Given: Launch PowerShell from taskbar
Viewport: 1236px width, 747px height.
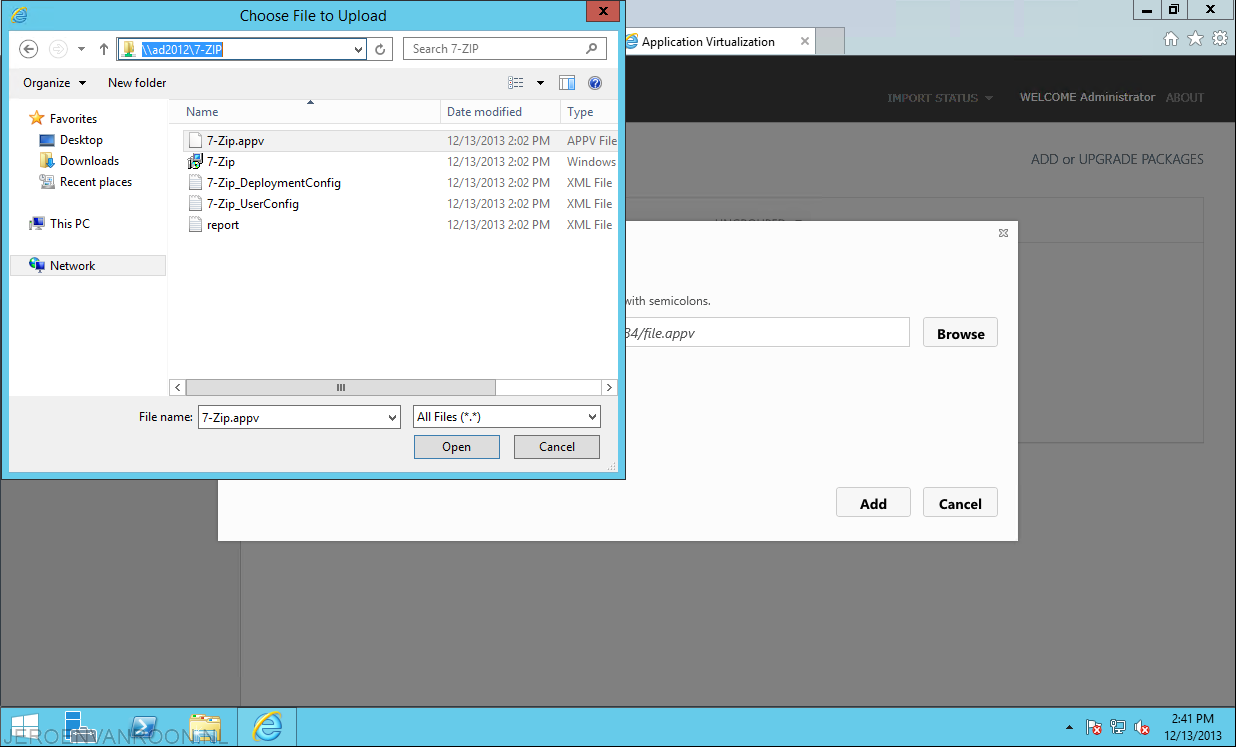Looking at the screenshot, I should (x=145, y=727).
